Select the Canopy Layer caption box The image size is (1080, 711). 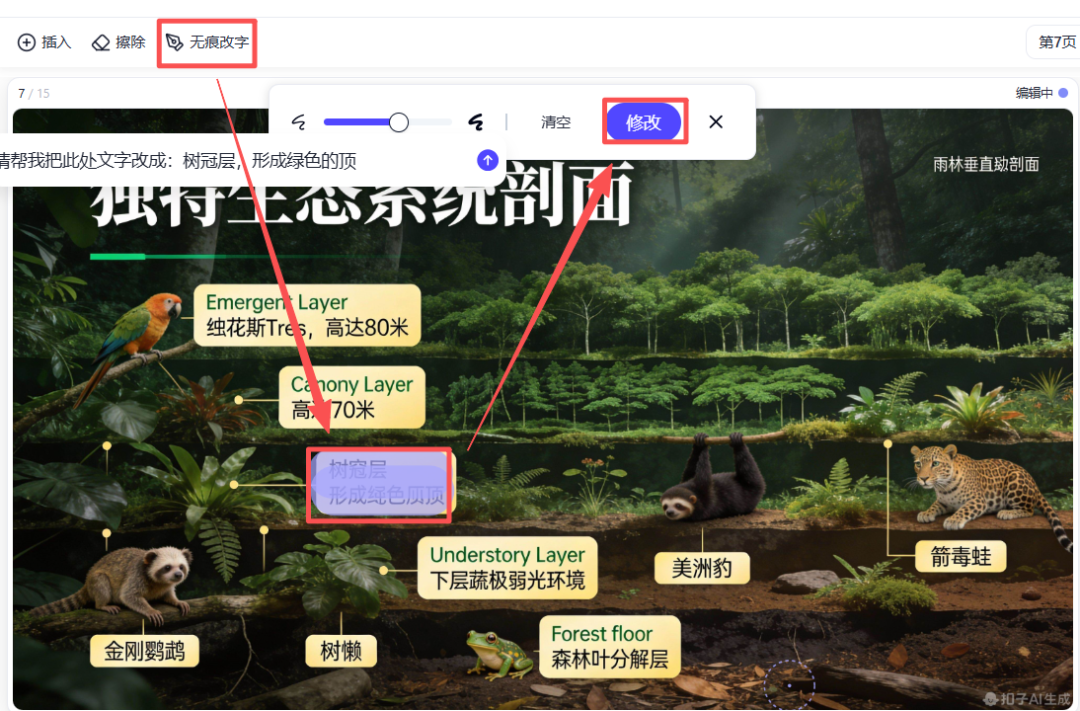pos(352,397)
